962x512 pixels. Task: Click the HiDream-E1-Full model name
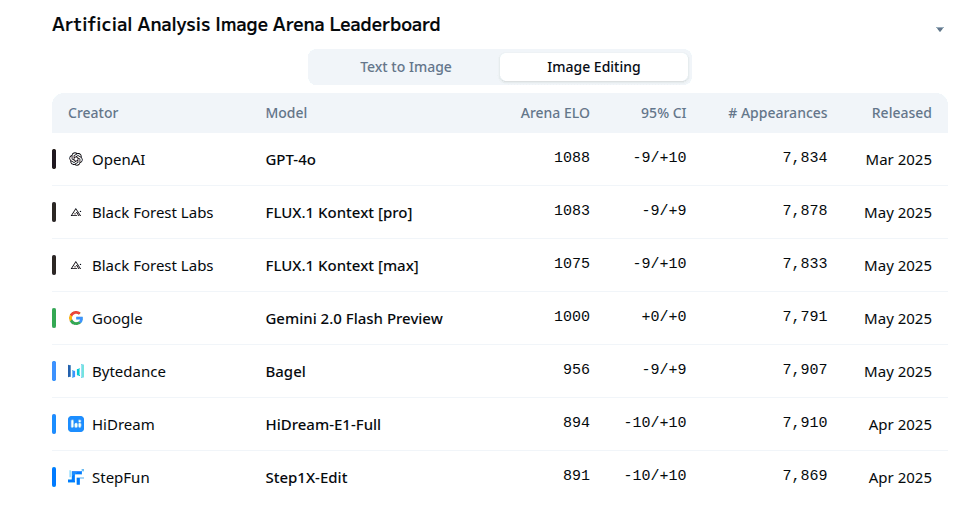tap(323, 425)
